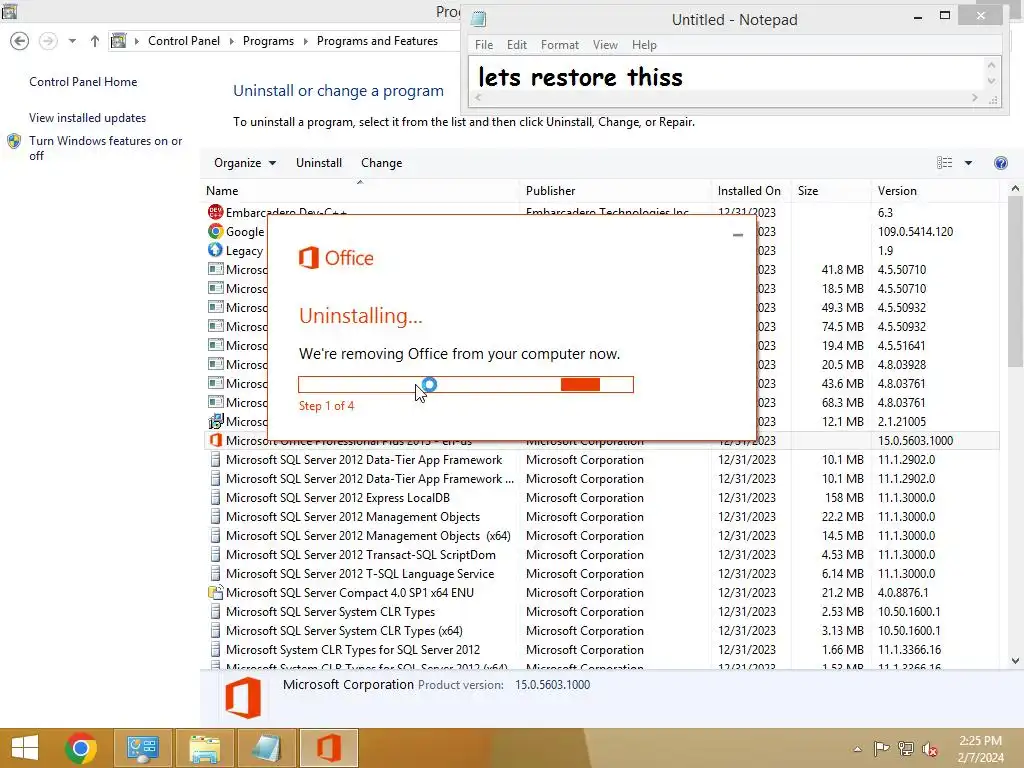1024x768 pixels.
Task: Click the Control Panel breadcrumb
Action: tap(184, 40)
